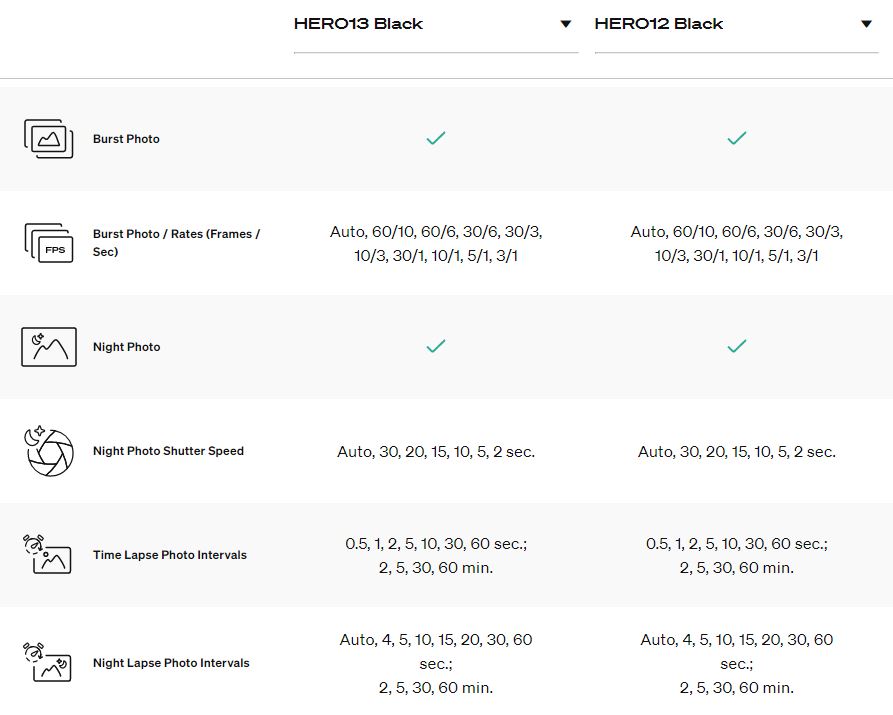Click the Time Lapse Photo Intervals icon
The width and height of the screenshot is (893, 715).
(x=47, y=554)
